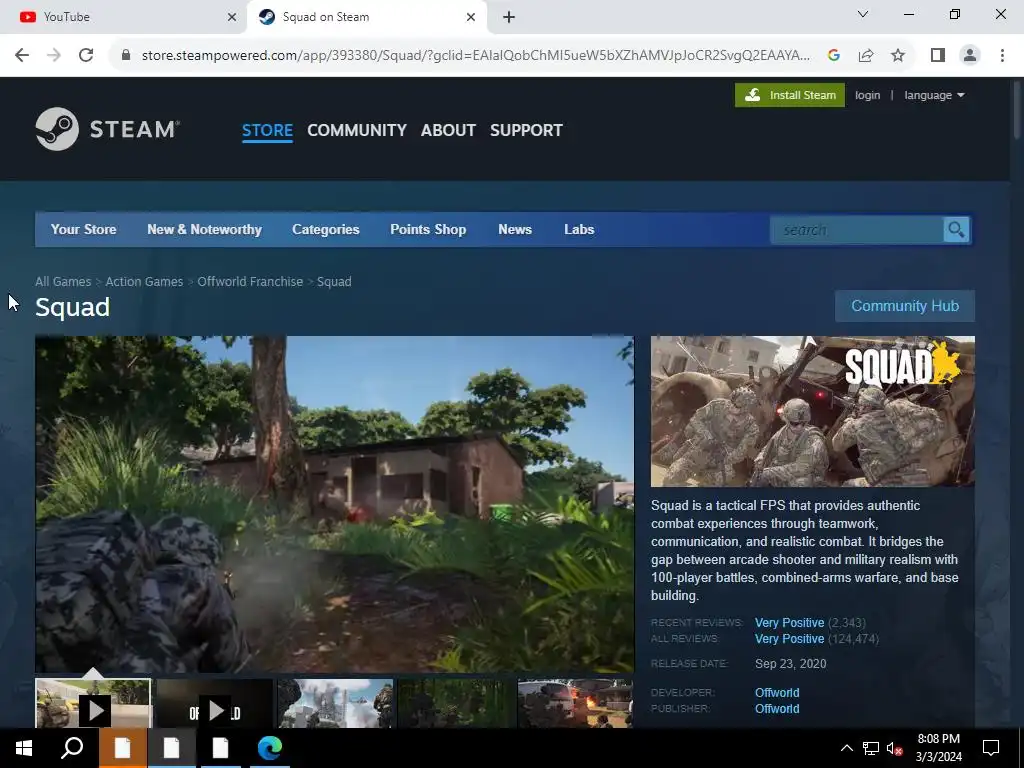Open the Chrome three-dot menu
This screenshot has height=768, width=1024.
[1002, 56]
